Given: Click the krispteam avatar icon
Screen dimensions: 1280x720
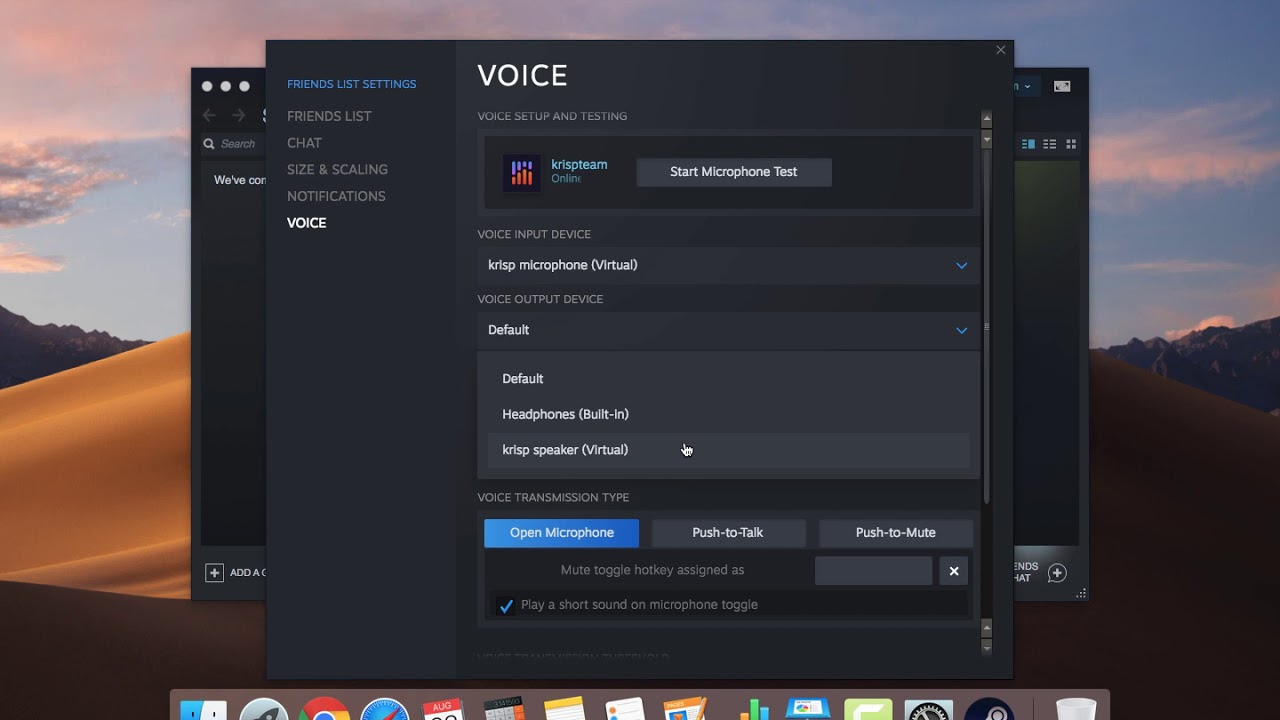Looking at the screenshot, I should point(522,172).
